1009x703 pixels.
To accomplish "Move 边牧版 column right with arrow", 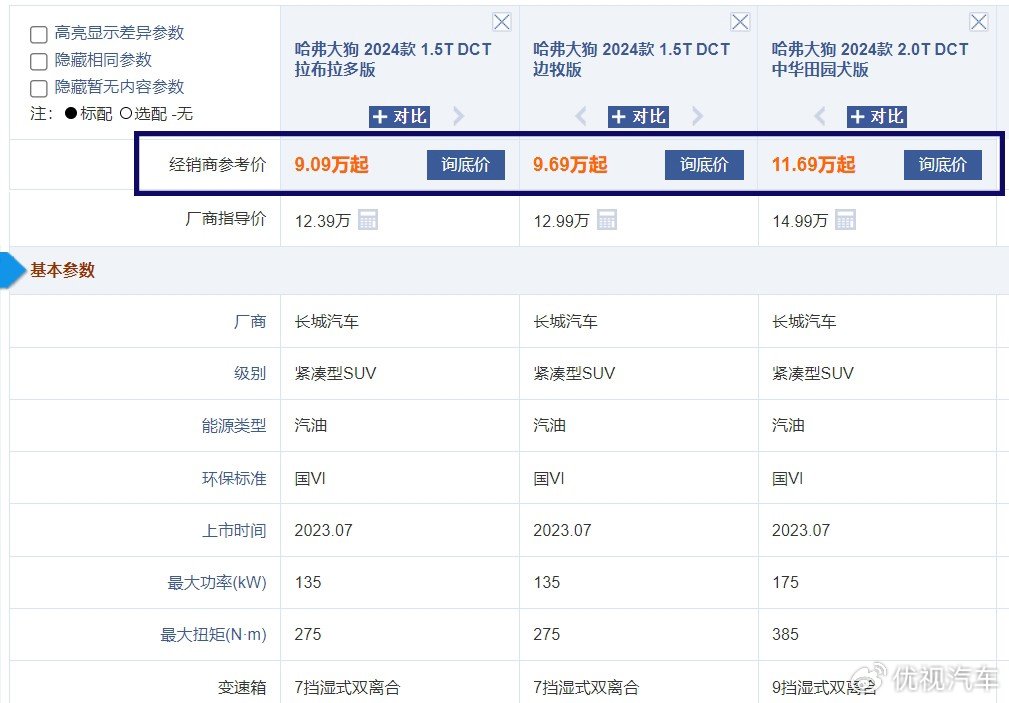I will point(697,117).
